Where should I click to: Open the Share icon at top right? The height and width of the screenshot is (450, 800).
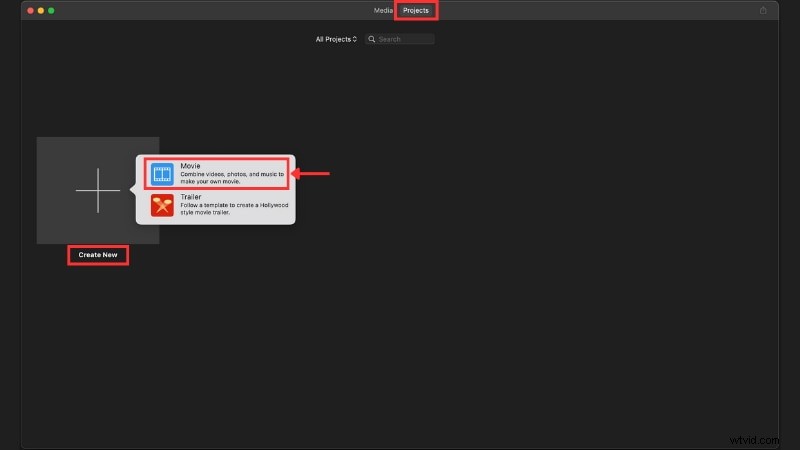point(763,10)
